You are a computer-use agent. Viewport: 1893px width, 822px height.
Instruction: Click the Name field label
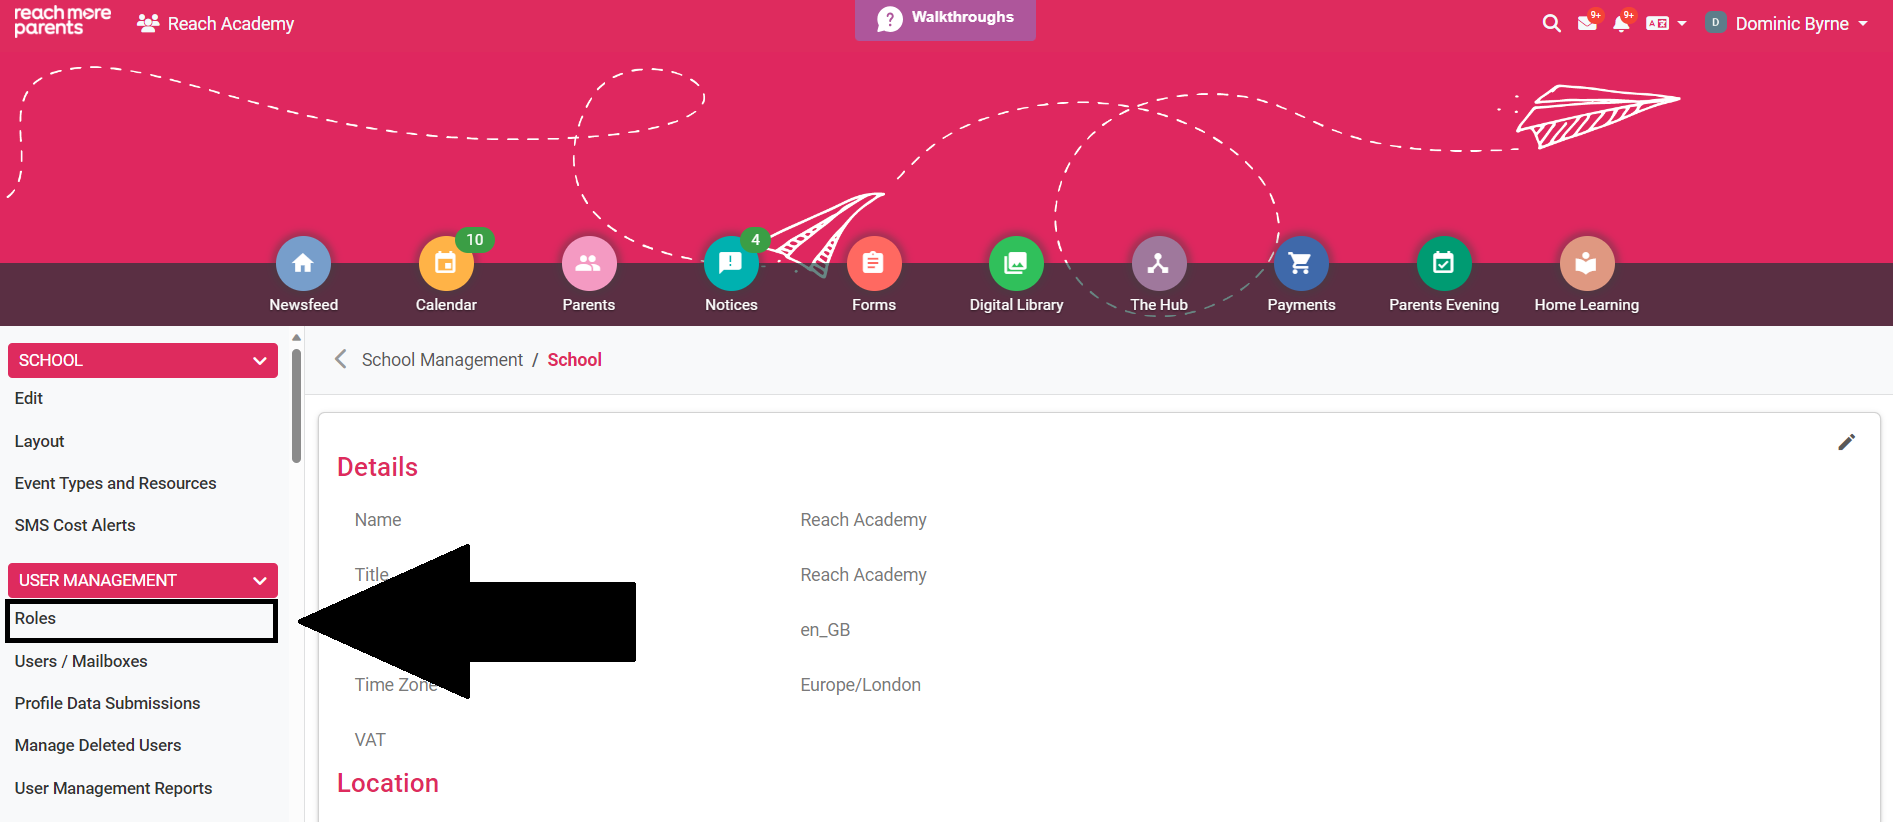[378, 520]
